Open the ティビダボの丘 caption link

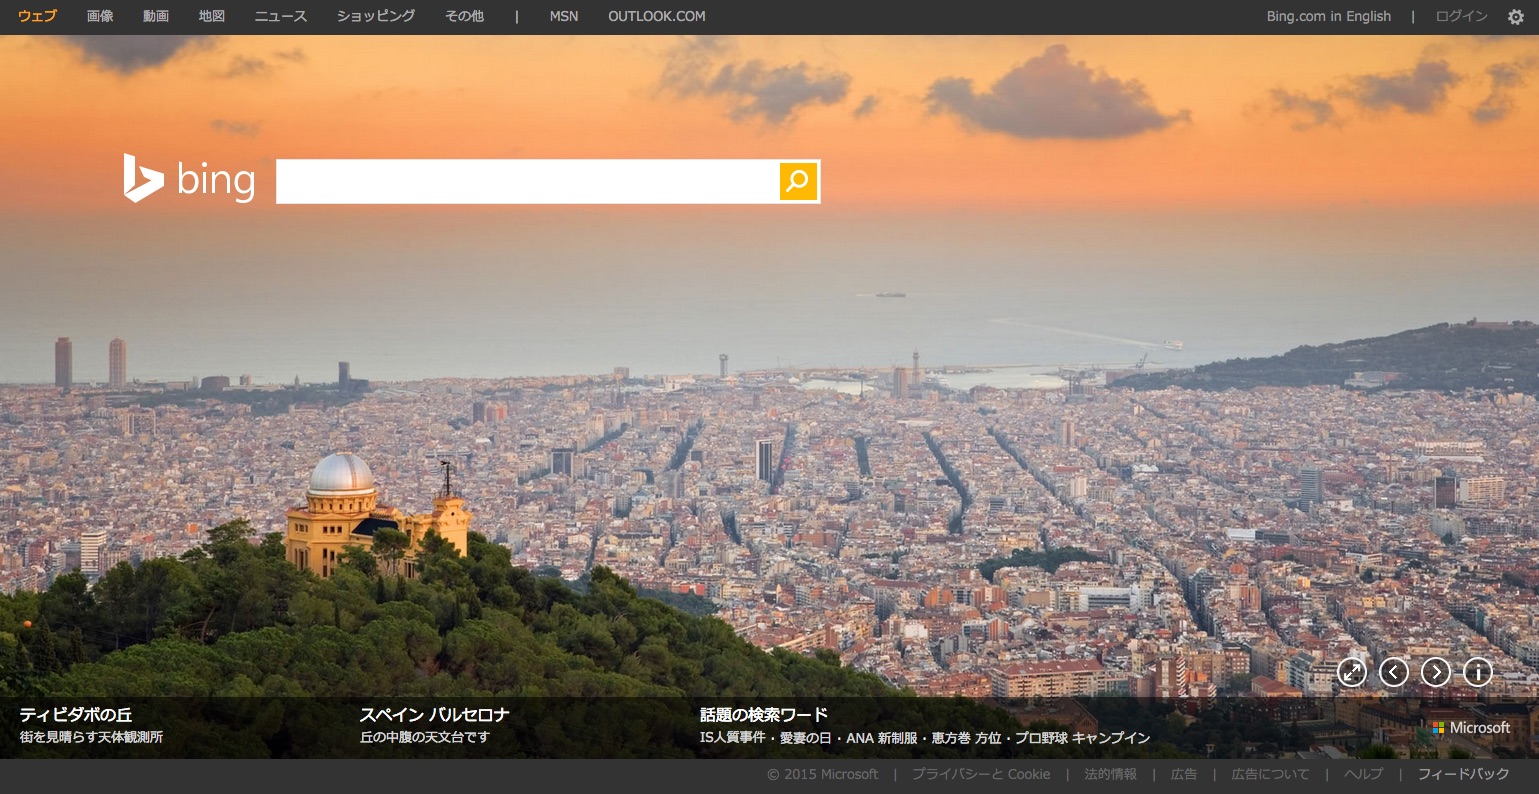tap(76, 715)
